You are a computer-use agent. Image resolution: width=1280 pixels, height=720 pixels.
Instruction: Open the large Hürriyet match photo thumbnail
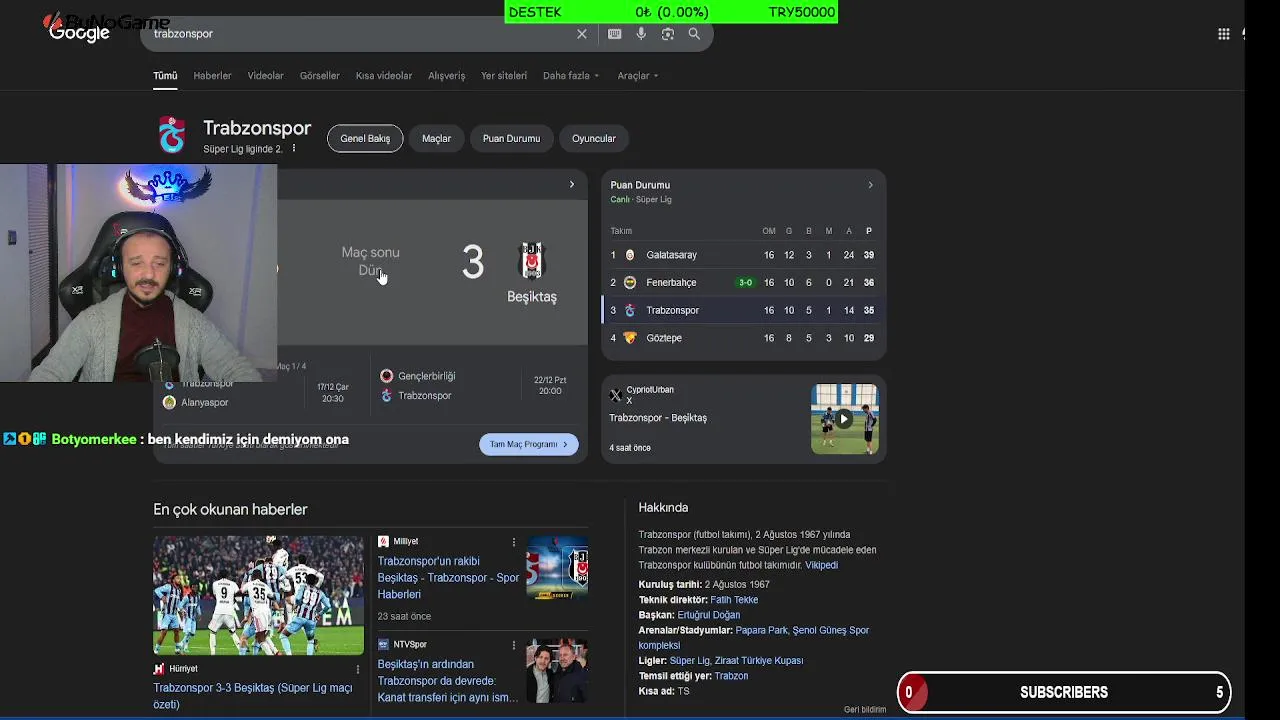click(x=258, y=595)
